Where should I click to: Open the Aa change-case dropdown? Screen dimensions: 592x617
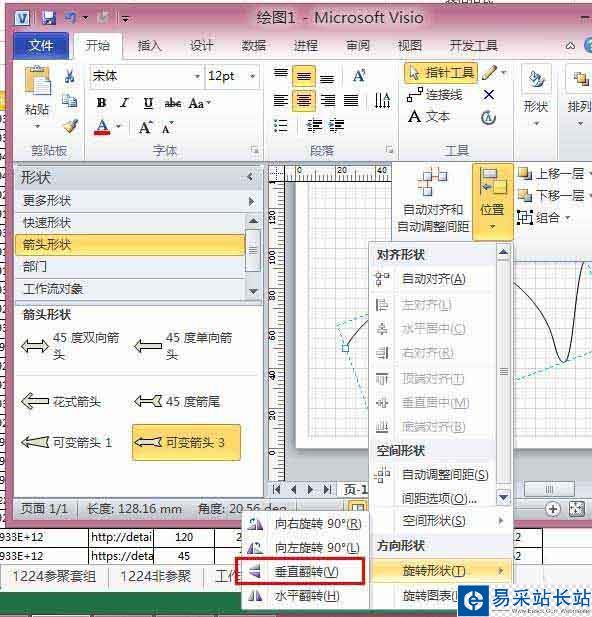[200, 103]
